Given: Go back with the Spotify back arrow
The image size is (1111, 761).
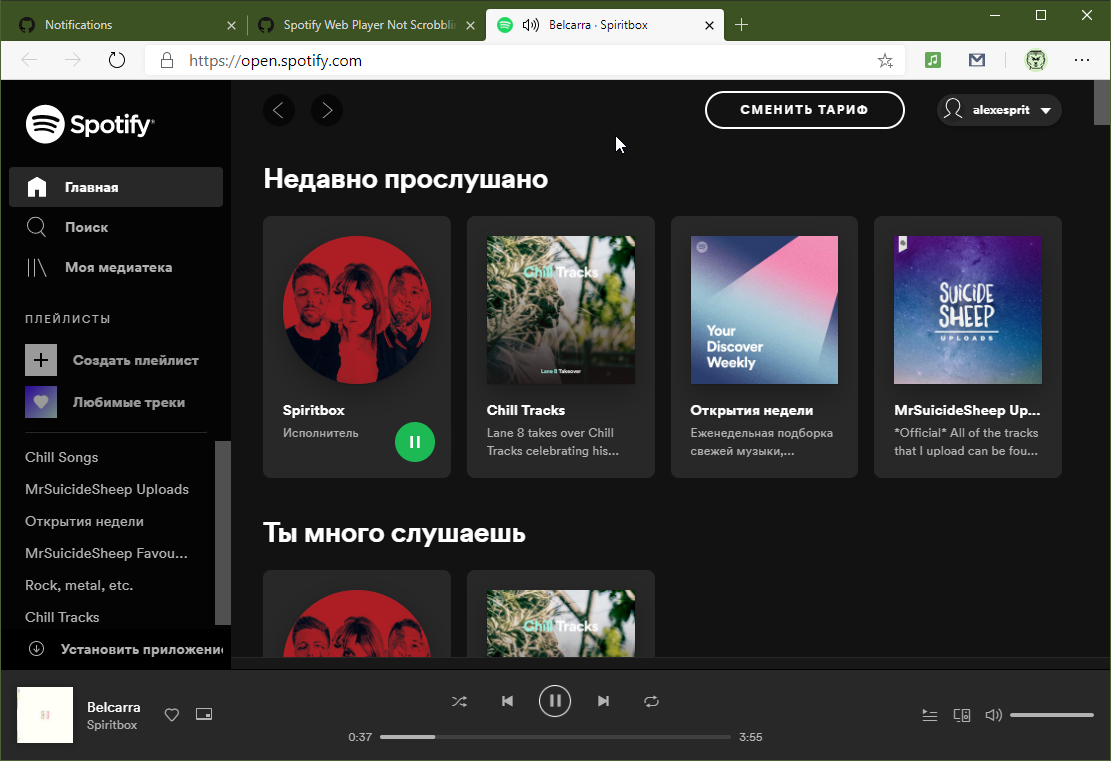Looking at the screenshot, I should [279, 111].
